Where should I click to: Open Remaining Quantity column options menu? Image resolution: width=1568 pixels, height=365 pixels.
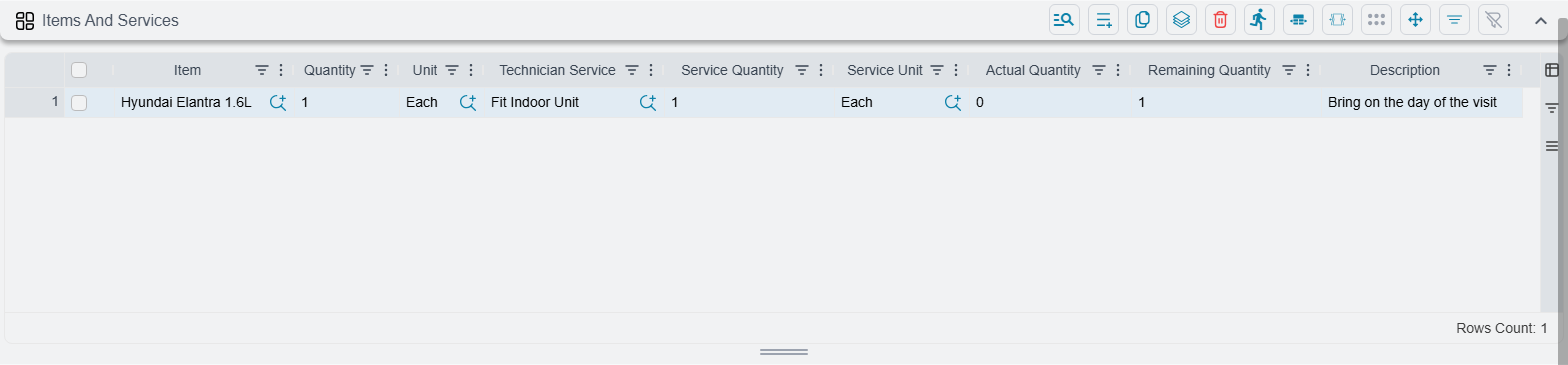point(1308,70)
